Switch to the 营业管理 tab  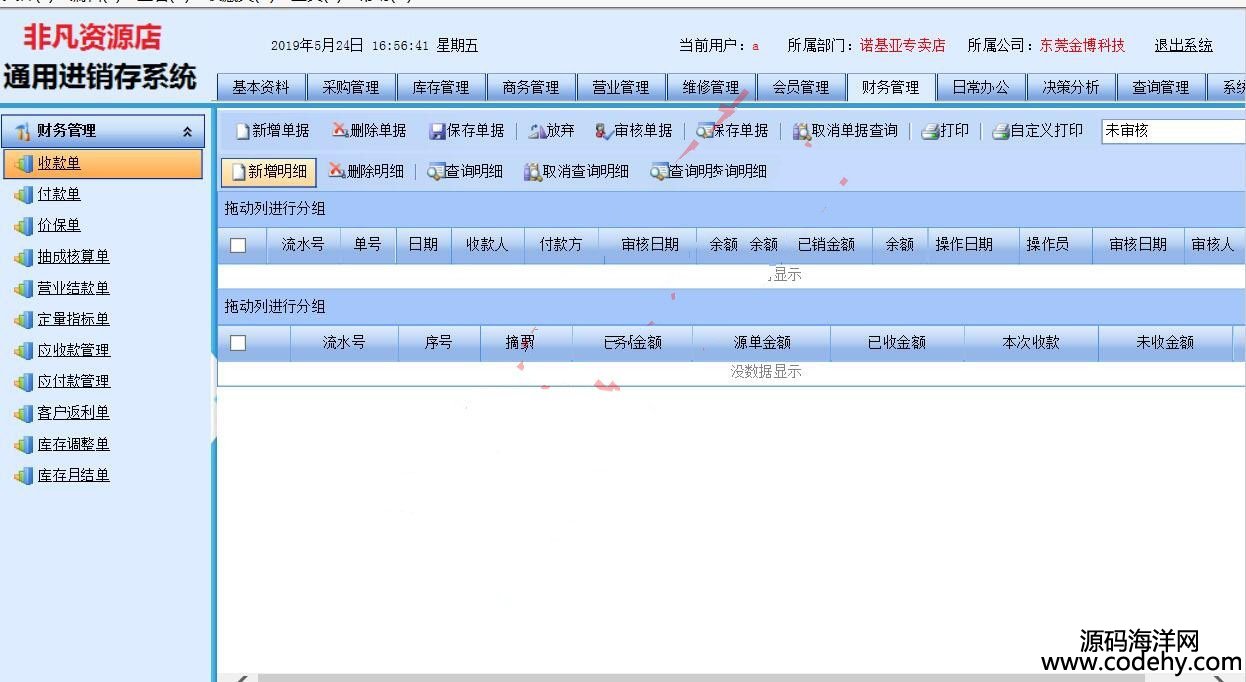tap(621, 87)
